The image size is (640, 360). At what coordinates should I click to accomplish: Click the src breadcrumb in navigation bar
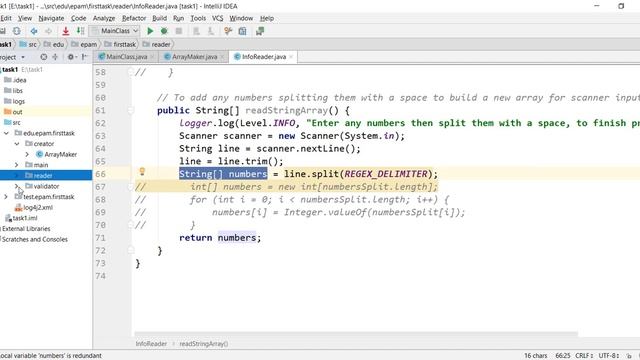click(x=28, y=44)
